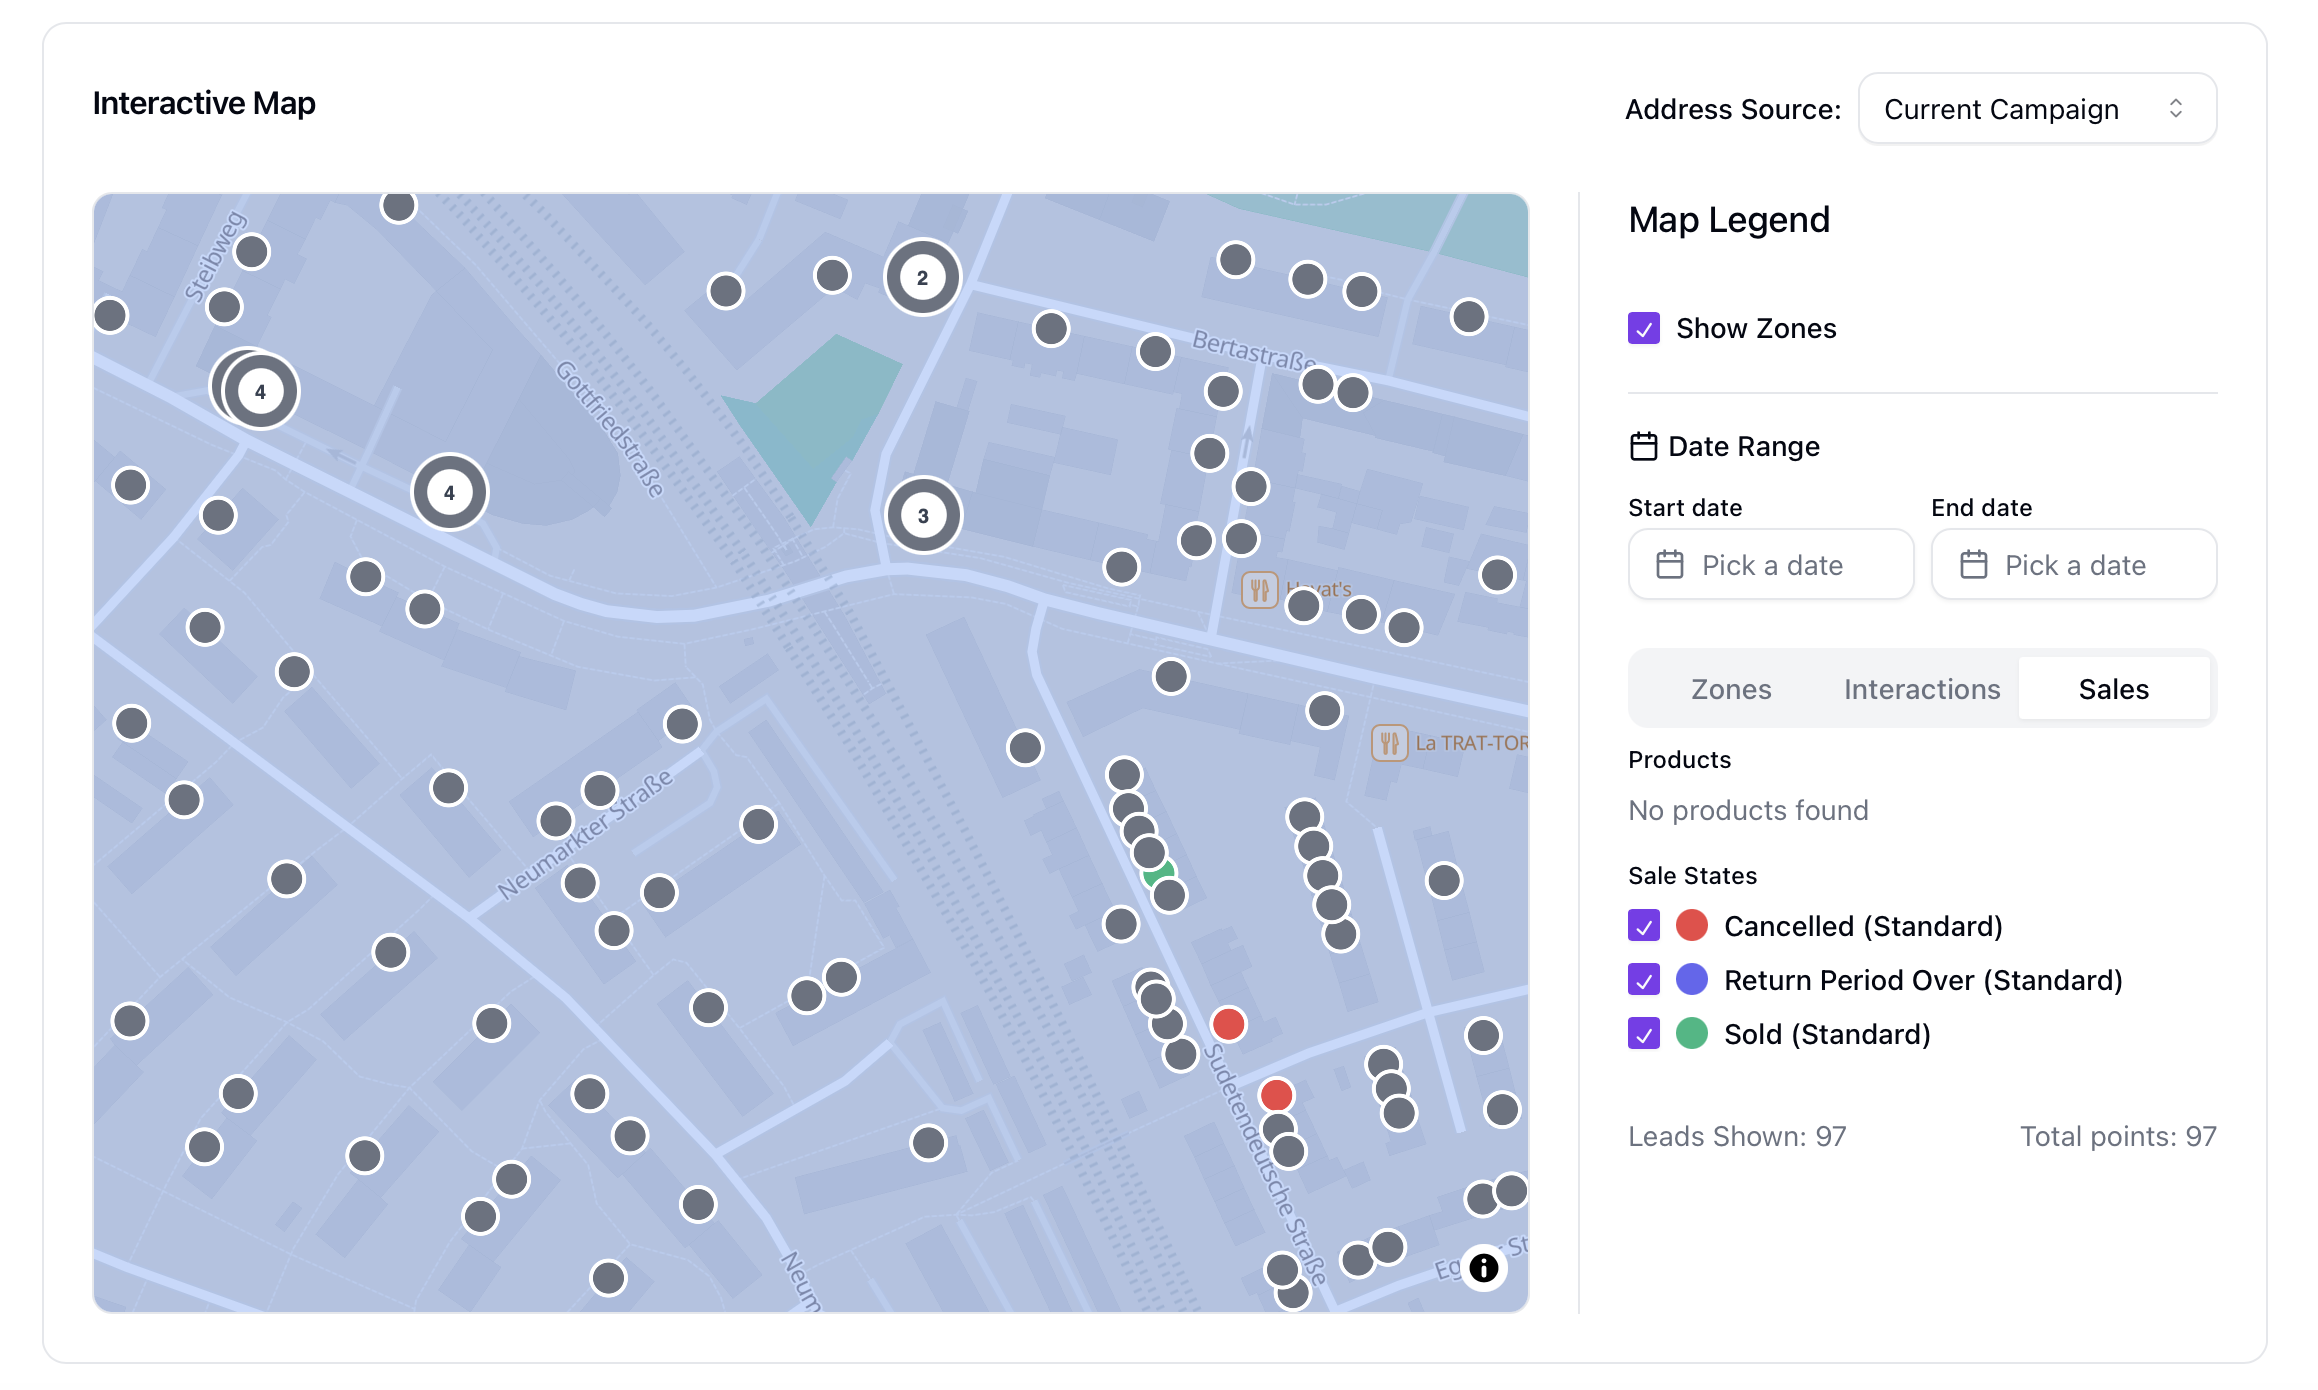Switch to the Interactions tab
Image resolution: width=2318 pixels, height=1390 pixels.
point(1921,689)
